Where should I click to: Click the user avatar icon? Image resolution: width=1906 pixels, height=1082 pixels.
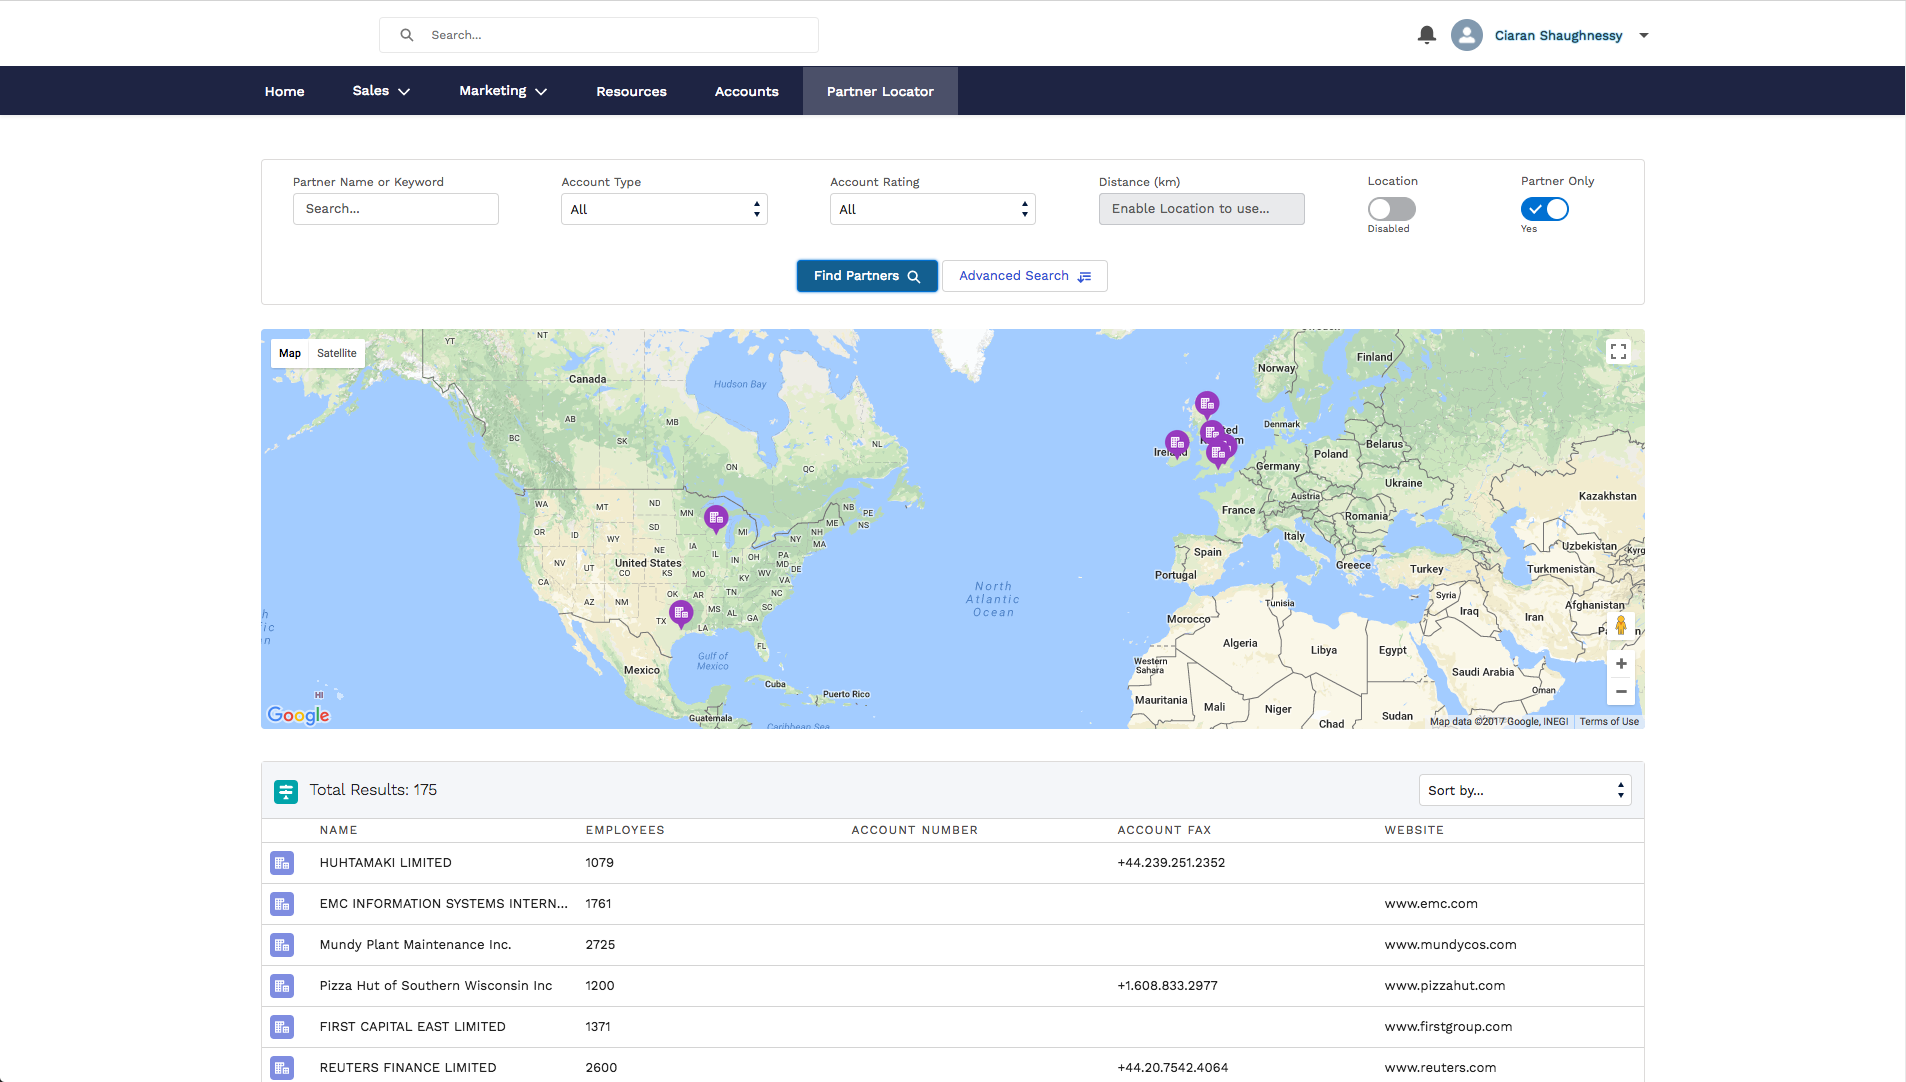[x=1466, y=35]
